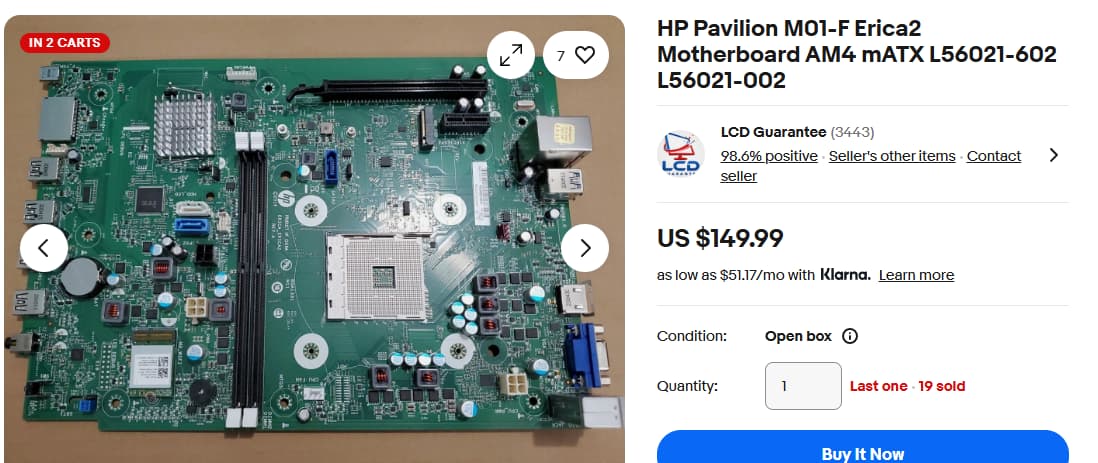Advance to the next product image
Screen dimensions: 1098x463
585,248
